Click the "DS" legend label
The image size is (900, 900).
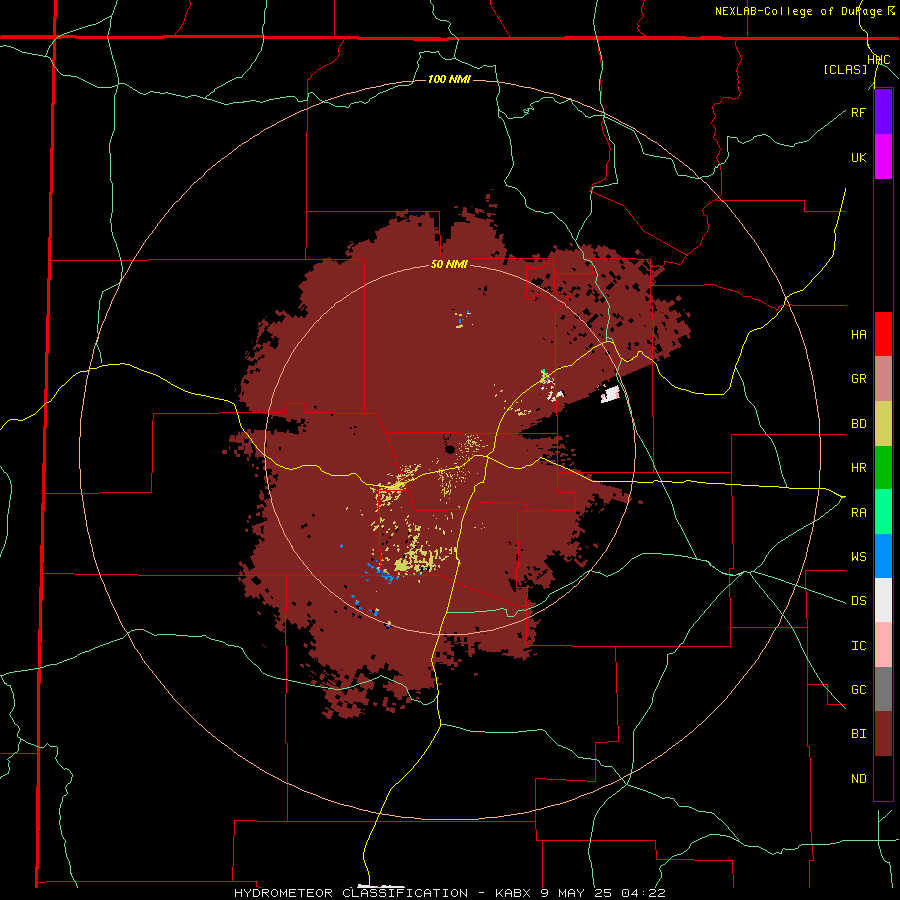pos(858,601)
